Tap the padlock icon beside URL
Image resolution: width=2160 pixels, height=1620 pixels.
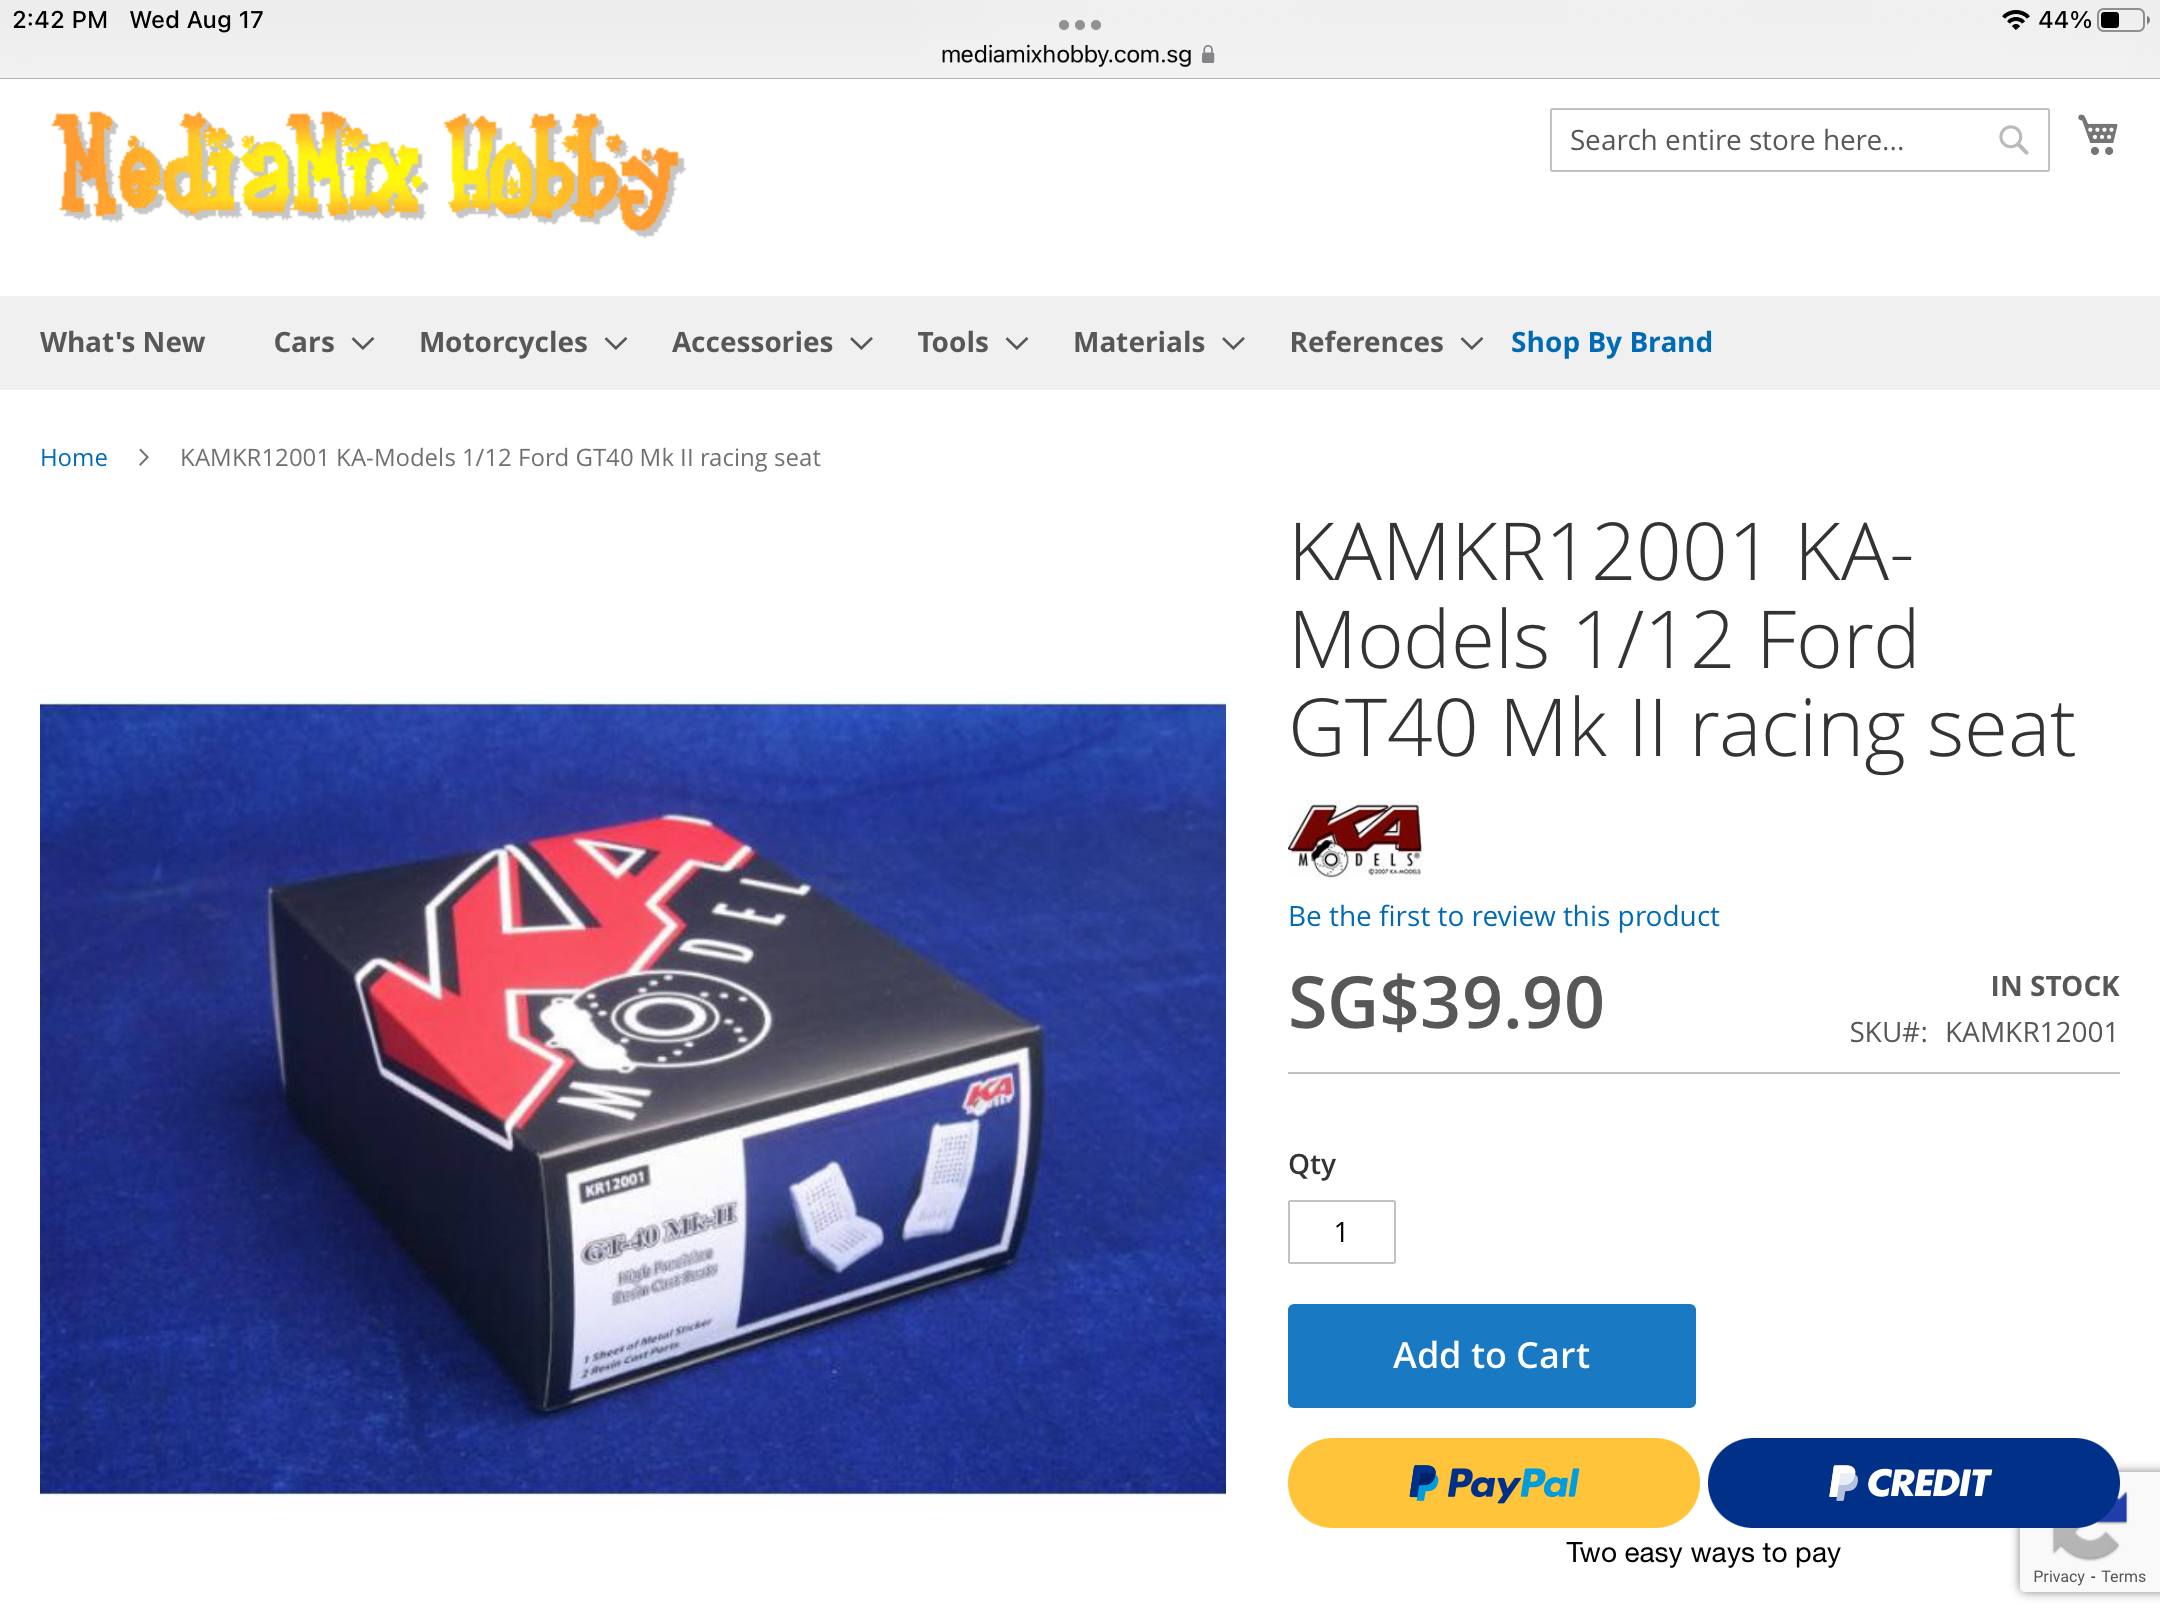(1208, 55)
